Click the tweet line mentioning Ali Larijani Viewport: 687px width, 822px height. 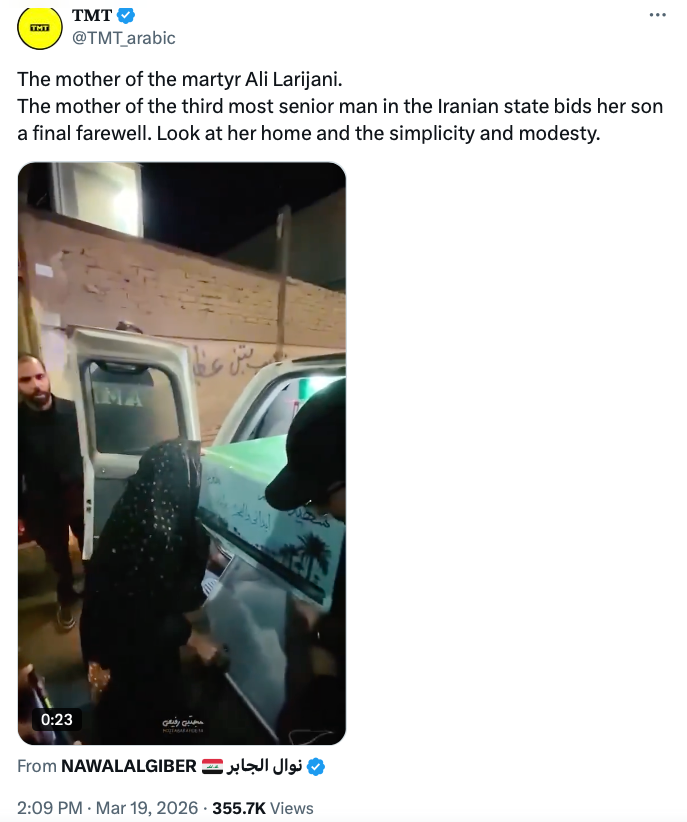tap(180, 79)
